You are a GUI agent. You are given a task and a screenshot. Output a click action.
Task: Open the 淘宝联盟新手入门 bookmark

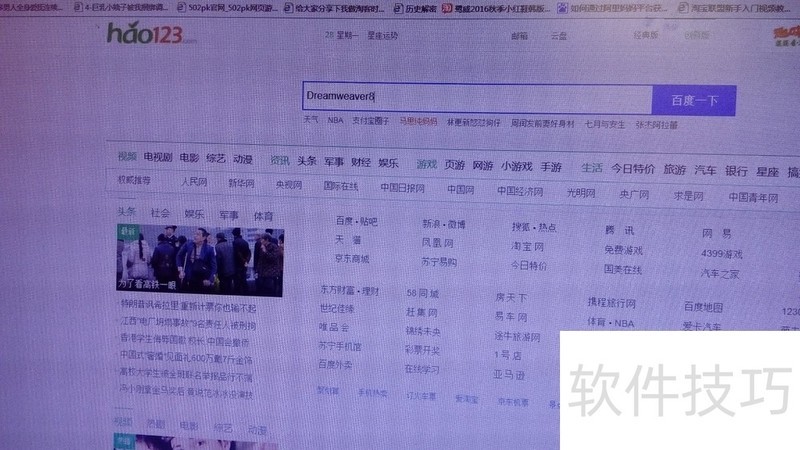pos(735,8)
